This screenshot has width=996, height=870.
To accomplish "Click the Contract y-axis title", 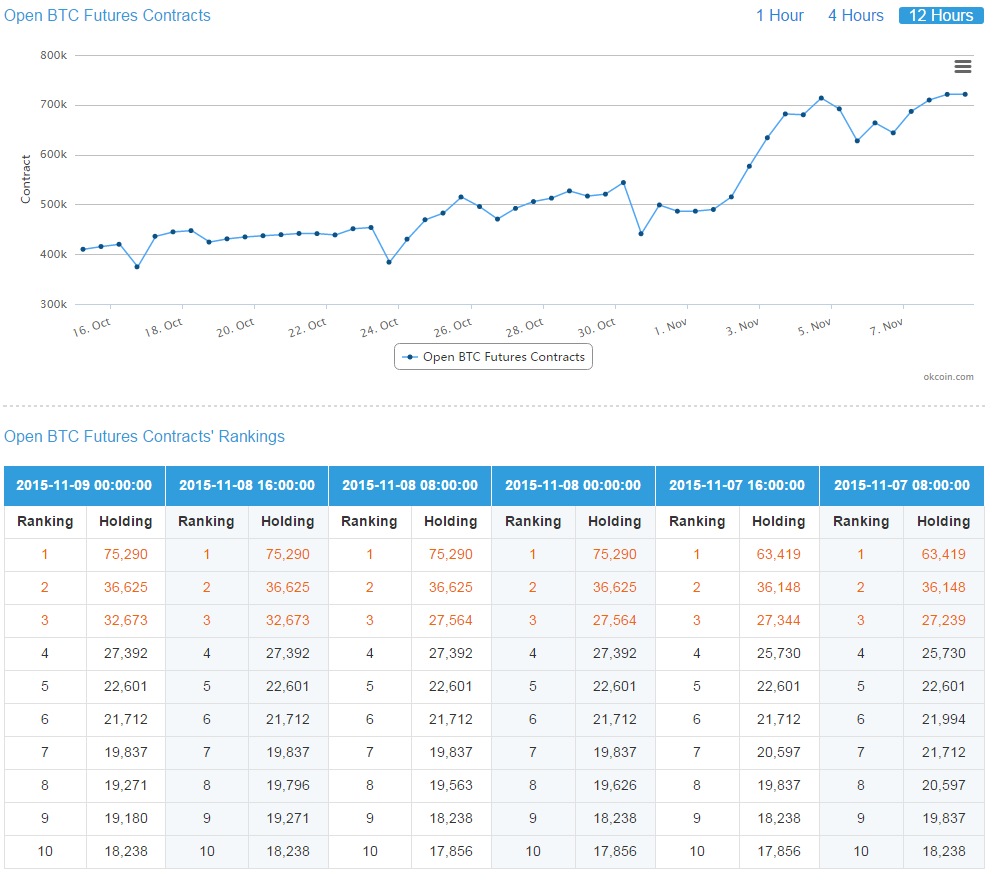I will (x=25, y=179).
